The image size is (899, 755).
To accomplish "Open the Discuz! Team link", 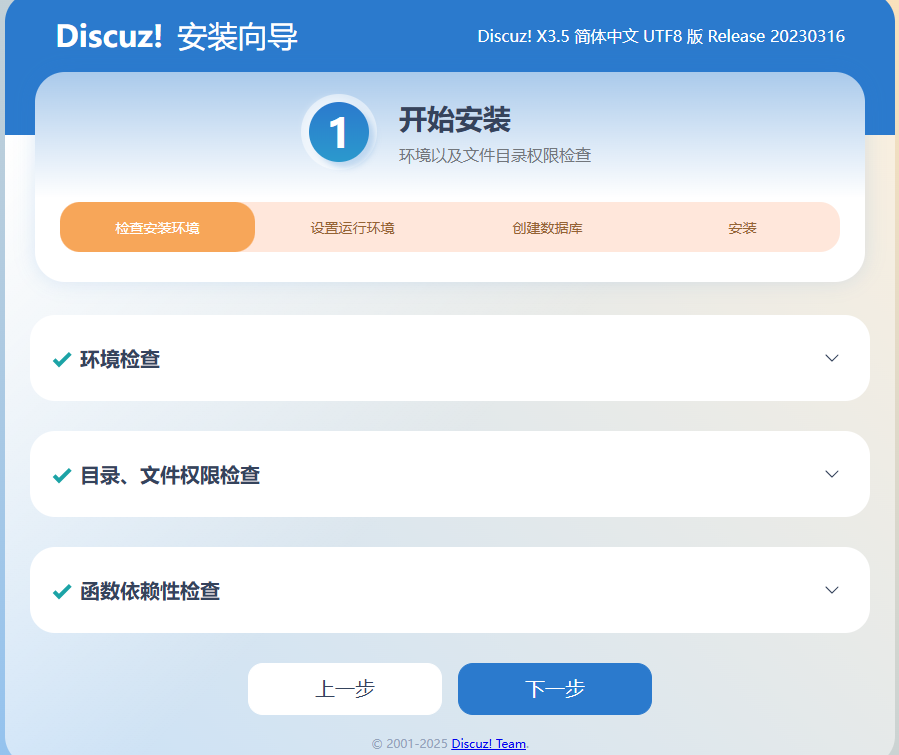I will pos(488,744).
